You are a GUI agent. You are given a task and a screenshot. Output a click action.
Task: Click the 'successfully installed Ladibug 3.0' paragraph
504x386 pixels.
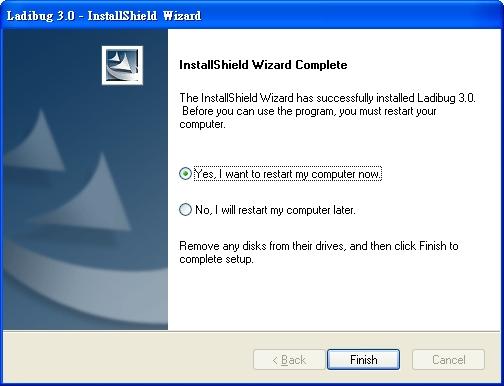[x=327, y=111]
